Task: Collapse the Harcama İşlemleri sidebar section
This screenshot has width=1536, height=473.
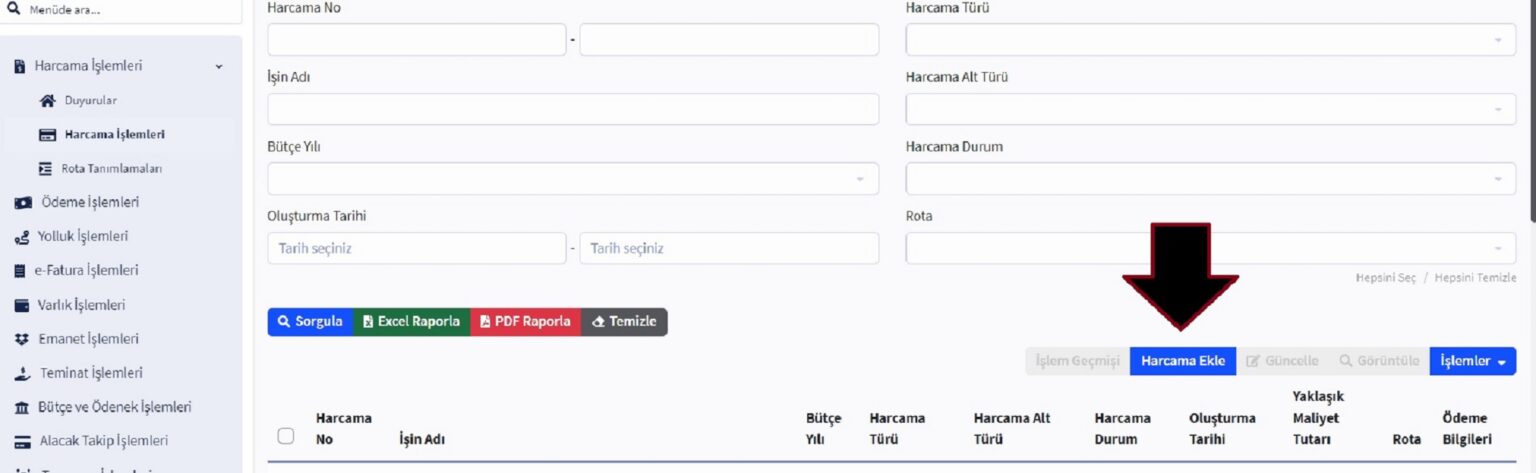Action: pos(219,67)
